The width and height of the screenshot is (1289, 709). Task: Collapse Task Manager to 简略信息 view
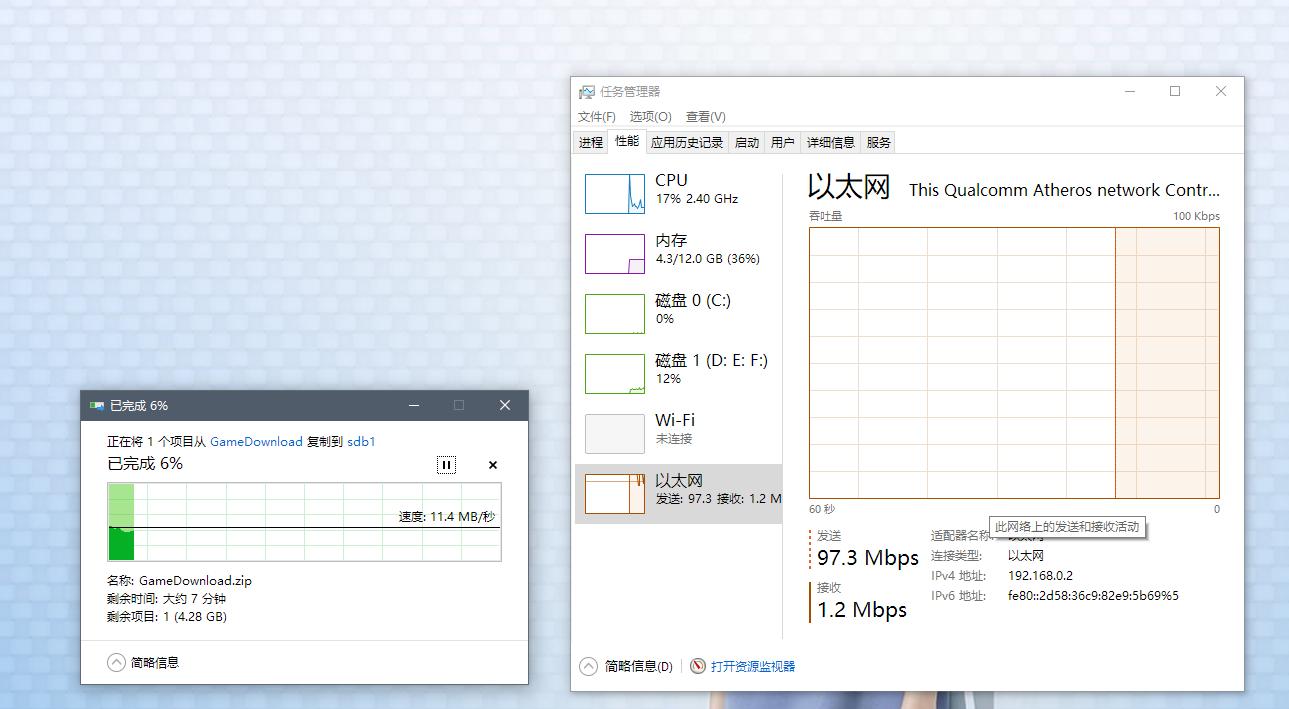(x=589, y=666)
